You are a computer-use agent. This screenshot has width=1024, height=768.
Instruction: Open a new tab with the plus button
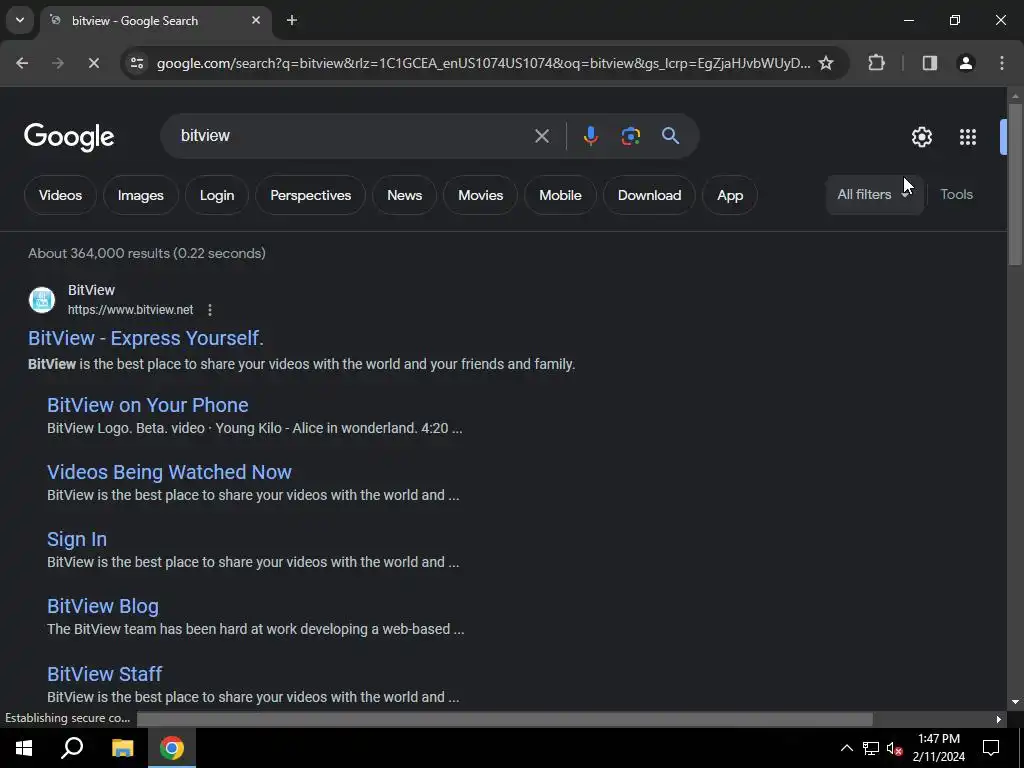point(292,20)
